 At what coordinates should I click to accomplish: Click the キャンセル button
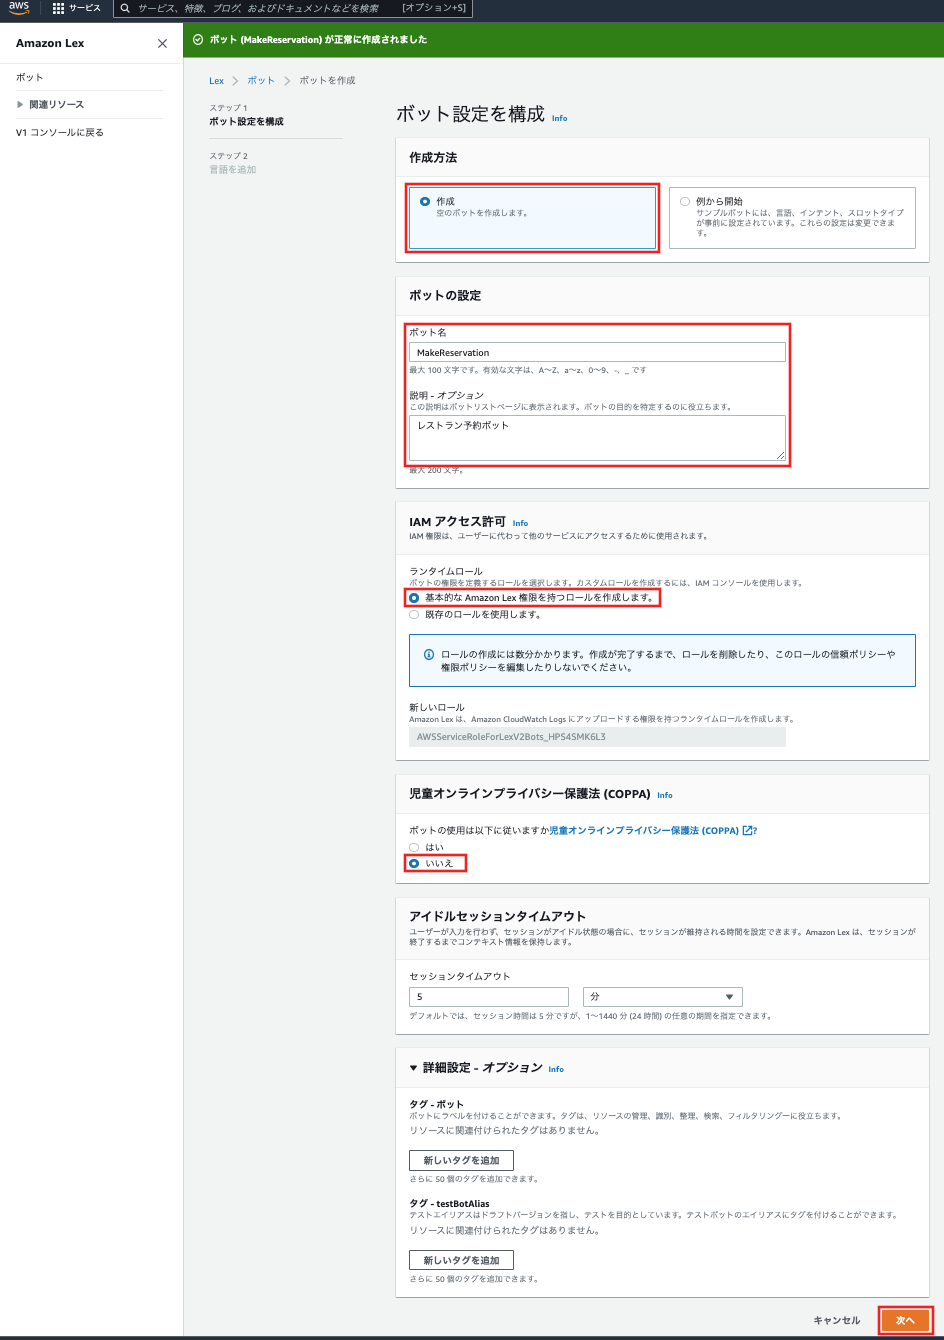pos(836,1320)
